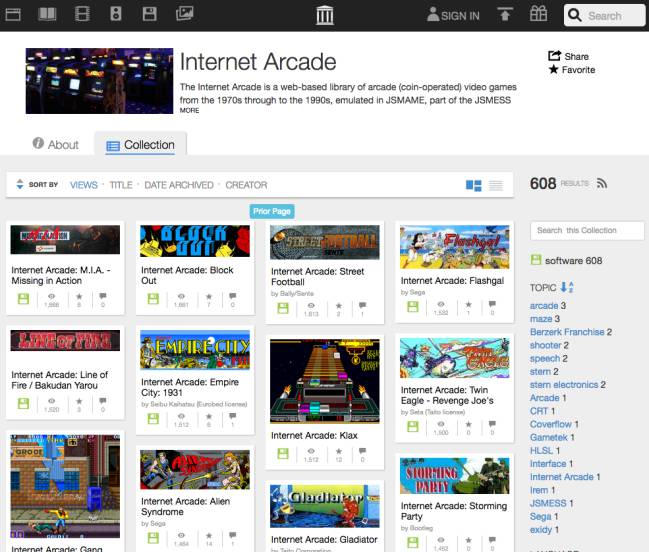Switch to tile grid view
This screenshot has height=552, width=649.
474,185
